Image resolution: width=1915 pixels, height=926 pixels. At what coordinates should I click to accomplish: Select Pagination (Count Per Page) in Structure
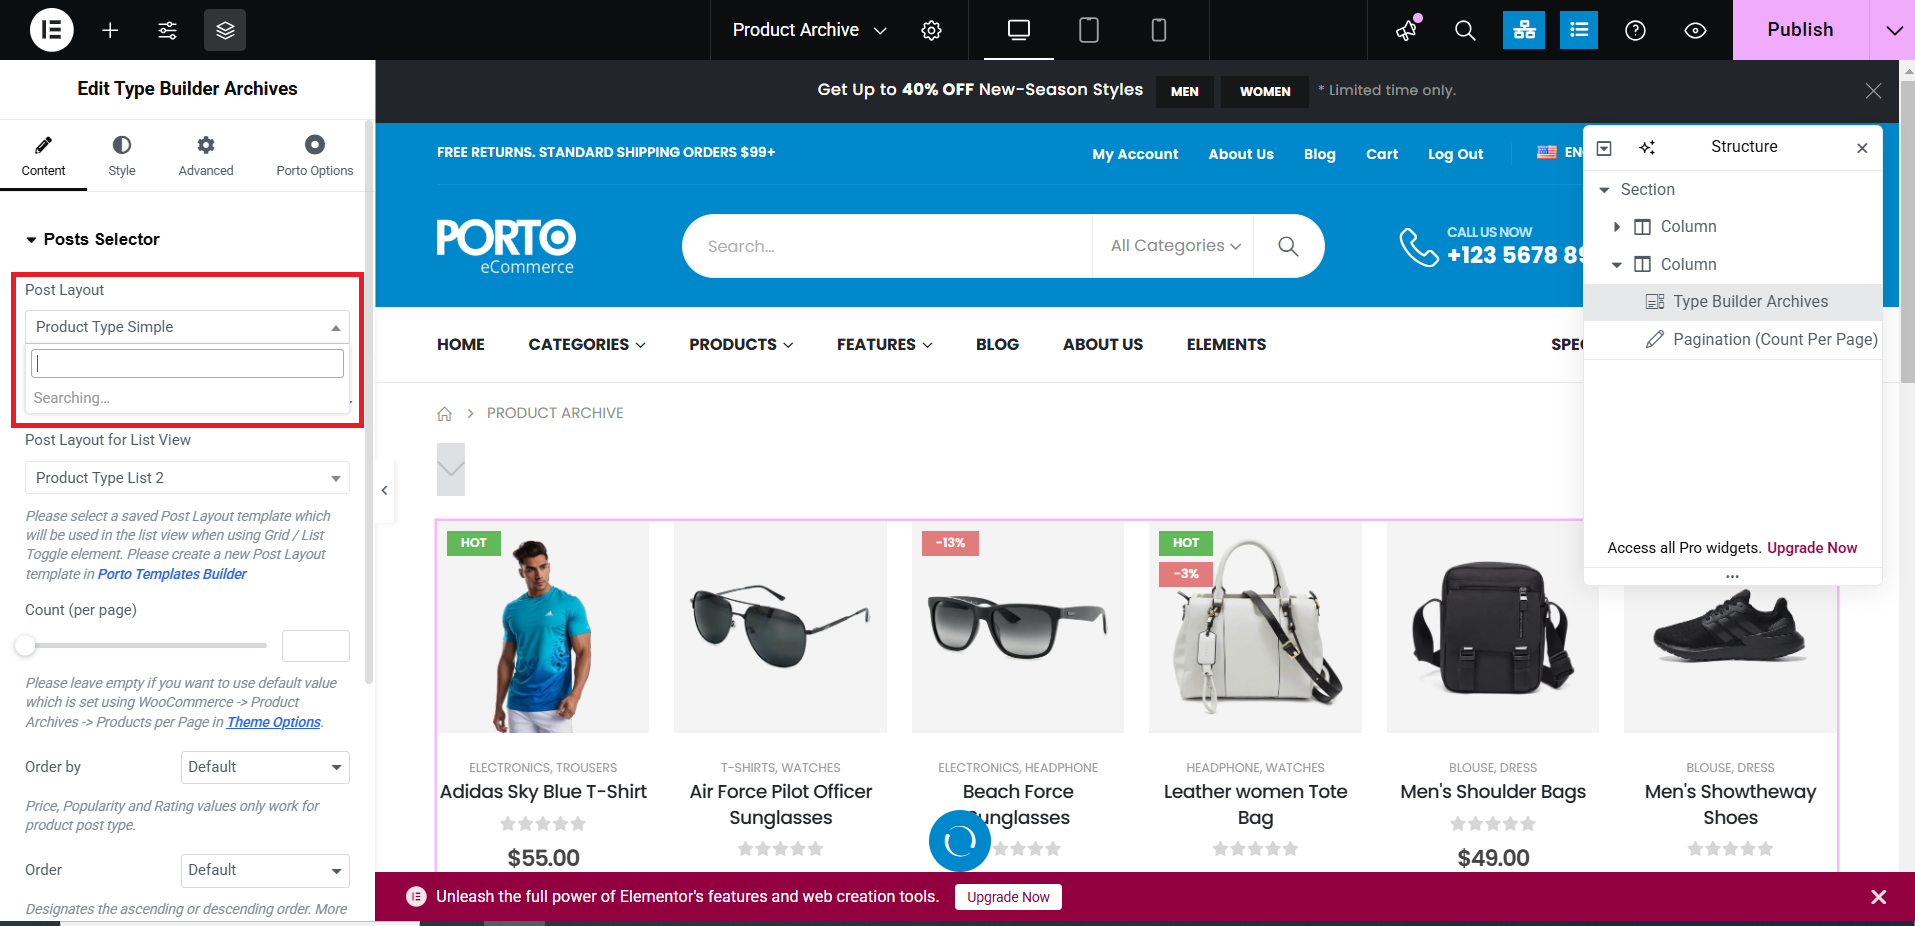pyautogui.click(x=1733, y=340)
